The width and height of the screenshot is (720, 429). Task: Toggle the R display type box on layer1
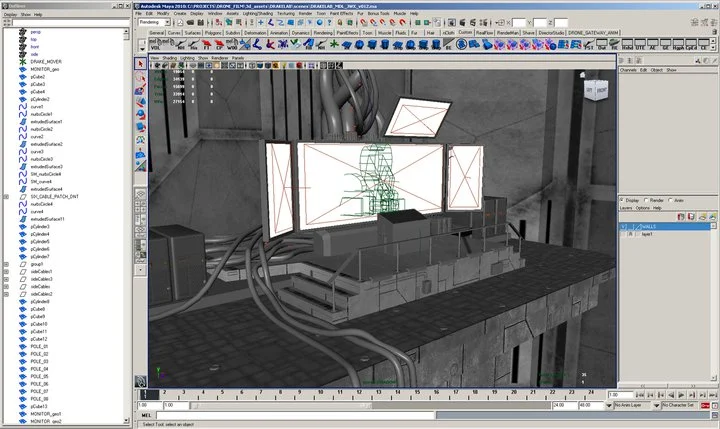(630, 234)
